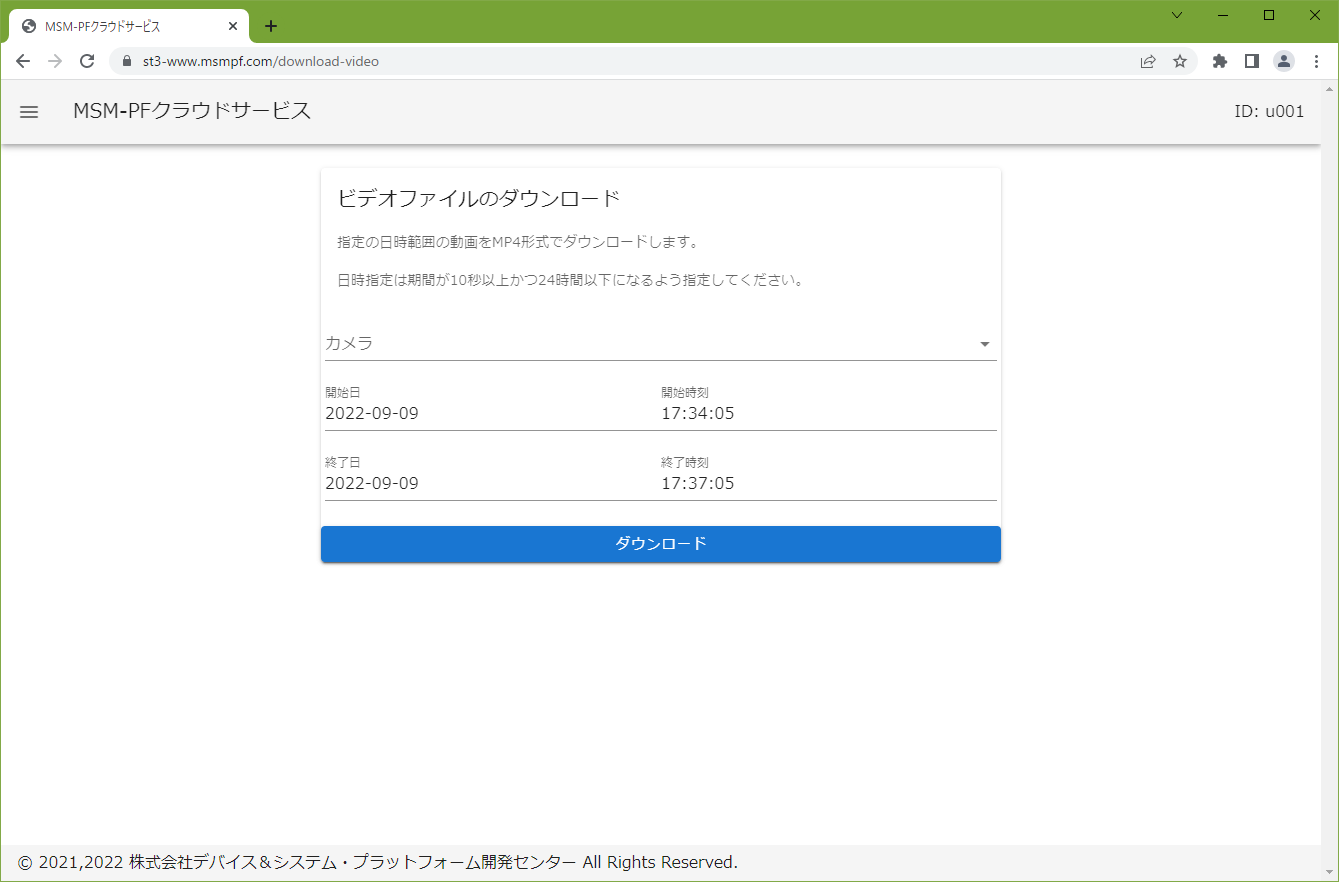Reload the page with the refresh icon
The height and width of the screenshot is (882, 1339).
click(x=87, y=61)
